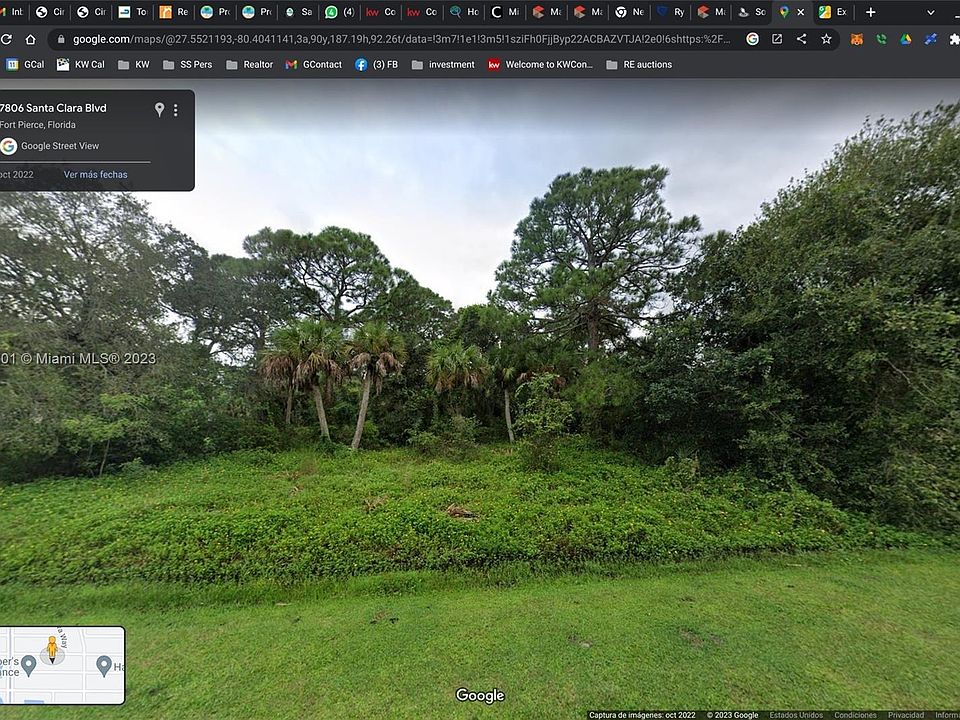Open the MetaMask fox extension
This screenshot has width=960, height=720.
[x=857, y=39]
